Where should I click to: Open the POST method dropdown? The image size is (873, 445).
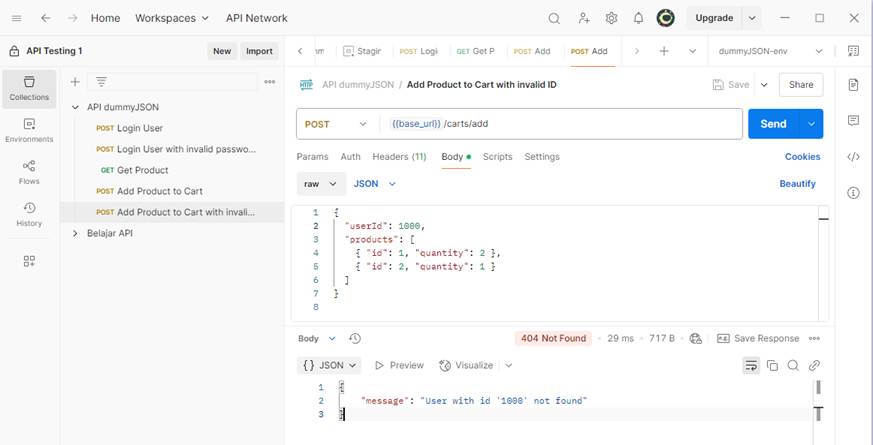(336, 124)
